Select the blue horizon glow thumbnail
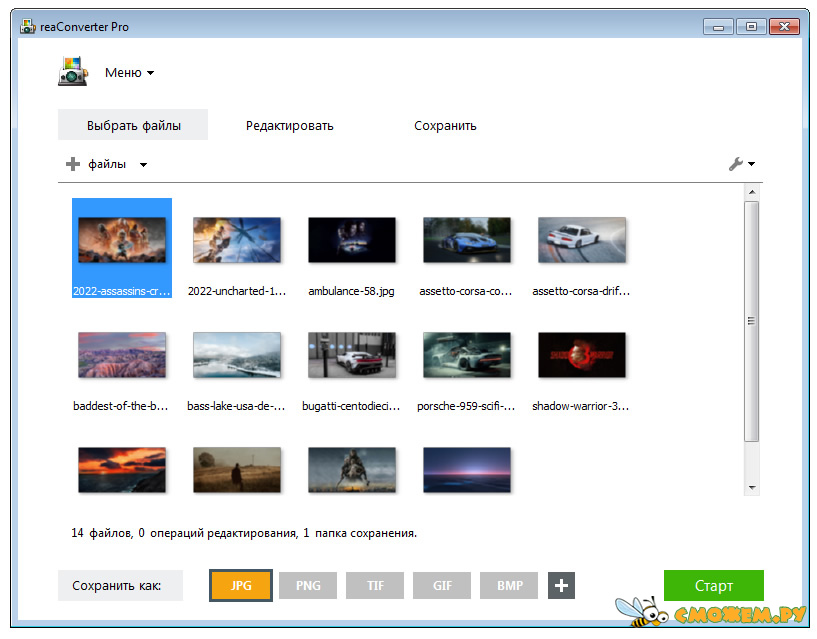 [x=467, y=470]
